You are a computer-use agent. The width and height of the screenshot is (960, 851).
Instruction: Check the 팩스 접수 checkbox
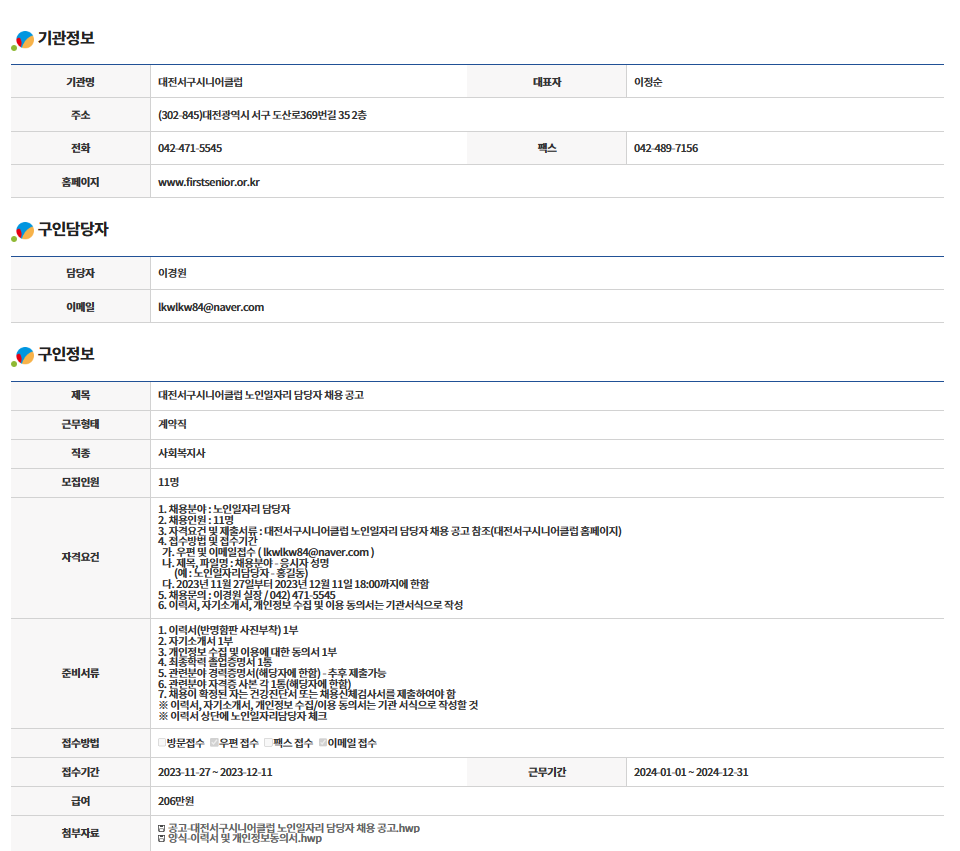(x=267, y=743)
